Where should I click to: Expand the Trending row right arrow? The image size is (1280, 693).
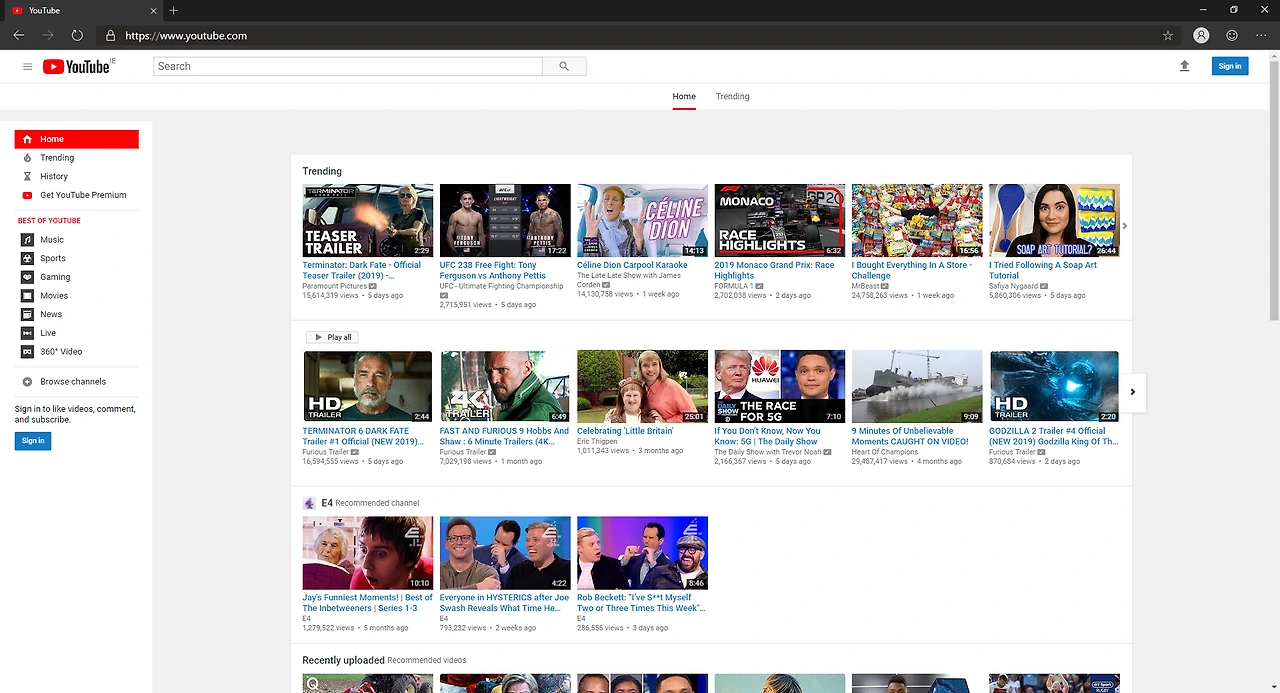[x=1125, y=226]
